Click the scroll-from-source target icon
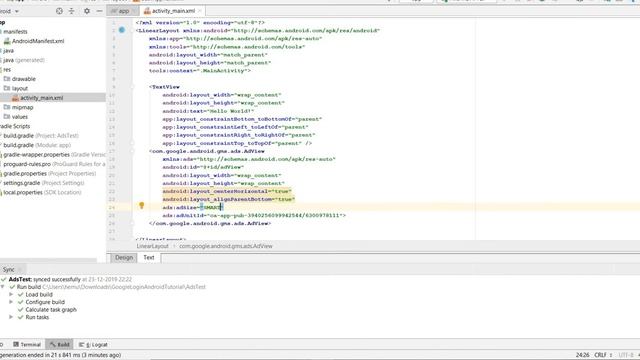The width and height of the screenshot is (640, 360). [59, 11]
